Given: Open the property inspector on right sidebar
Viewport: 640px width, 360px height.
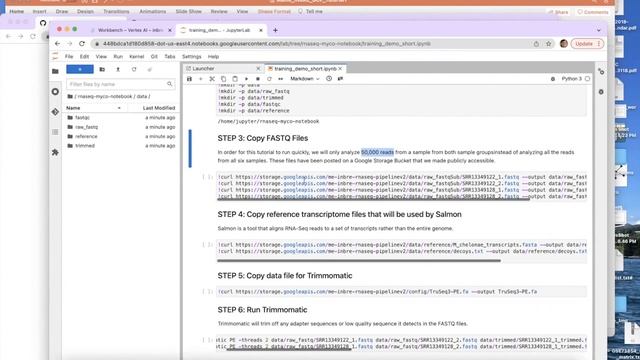Looking at the screenshot, I should pos(601,71).
